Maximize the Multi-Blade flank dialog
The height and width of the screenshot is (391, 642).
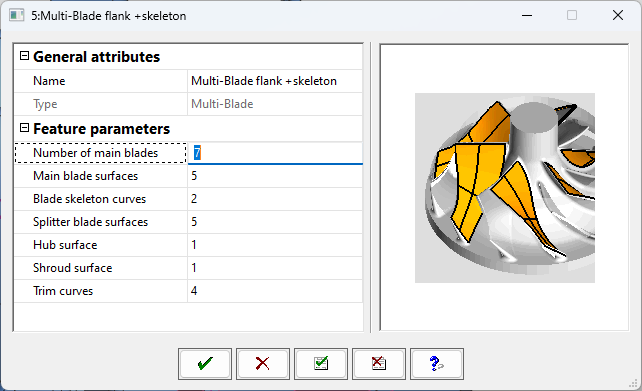(x=572, y=16)
